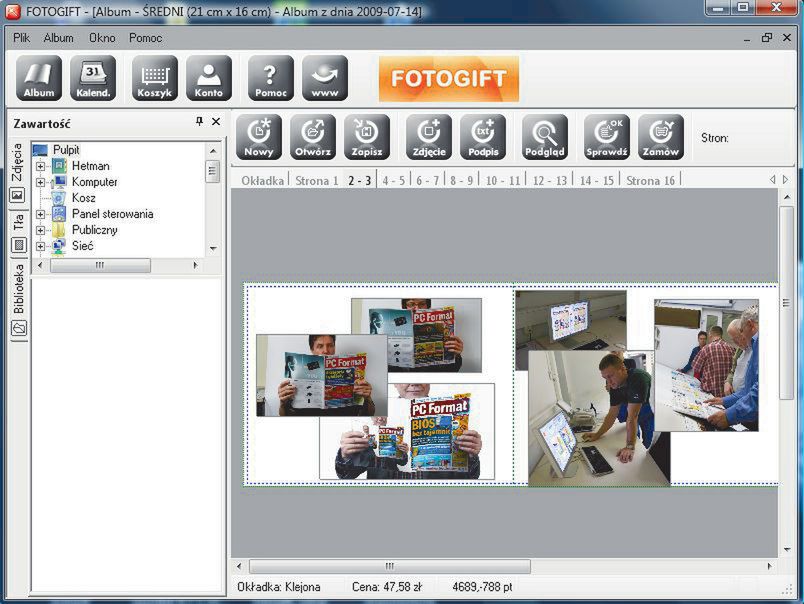Add a caption with Podpis button

(483, 137)
